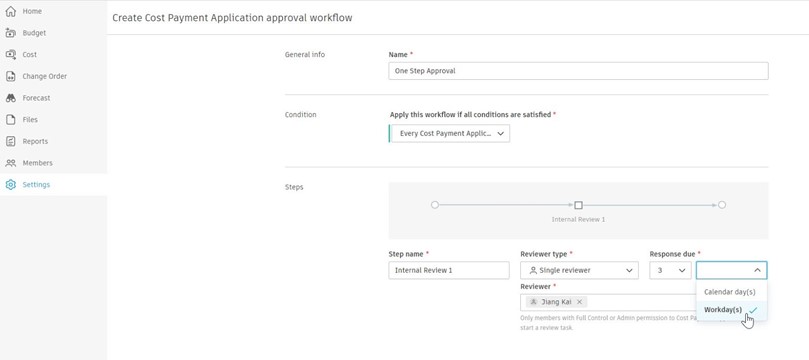Open the Cost section label

[x=29, y=55]
